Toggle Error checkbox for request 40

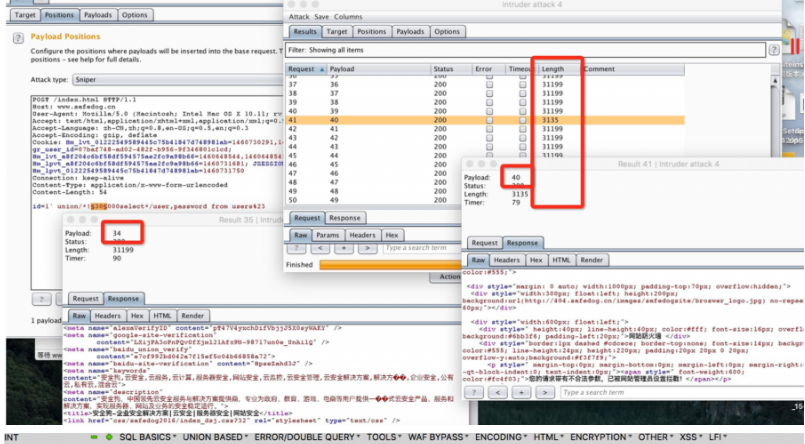tap(489, 111)
